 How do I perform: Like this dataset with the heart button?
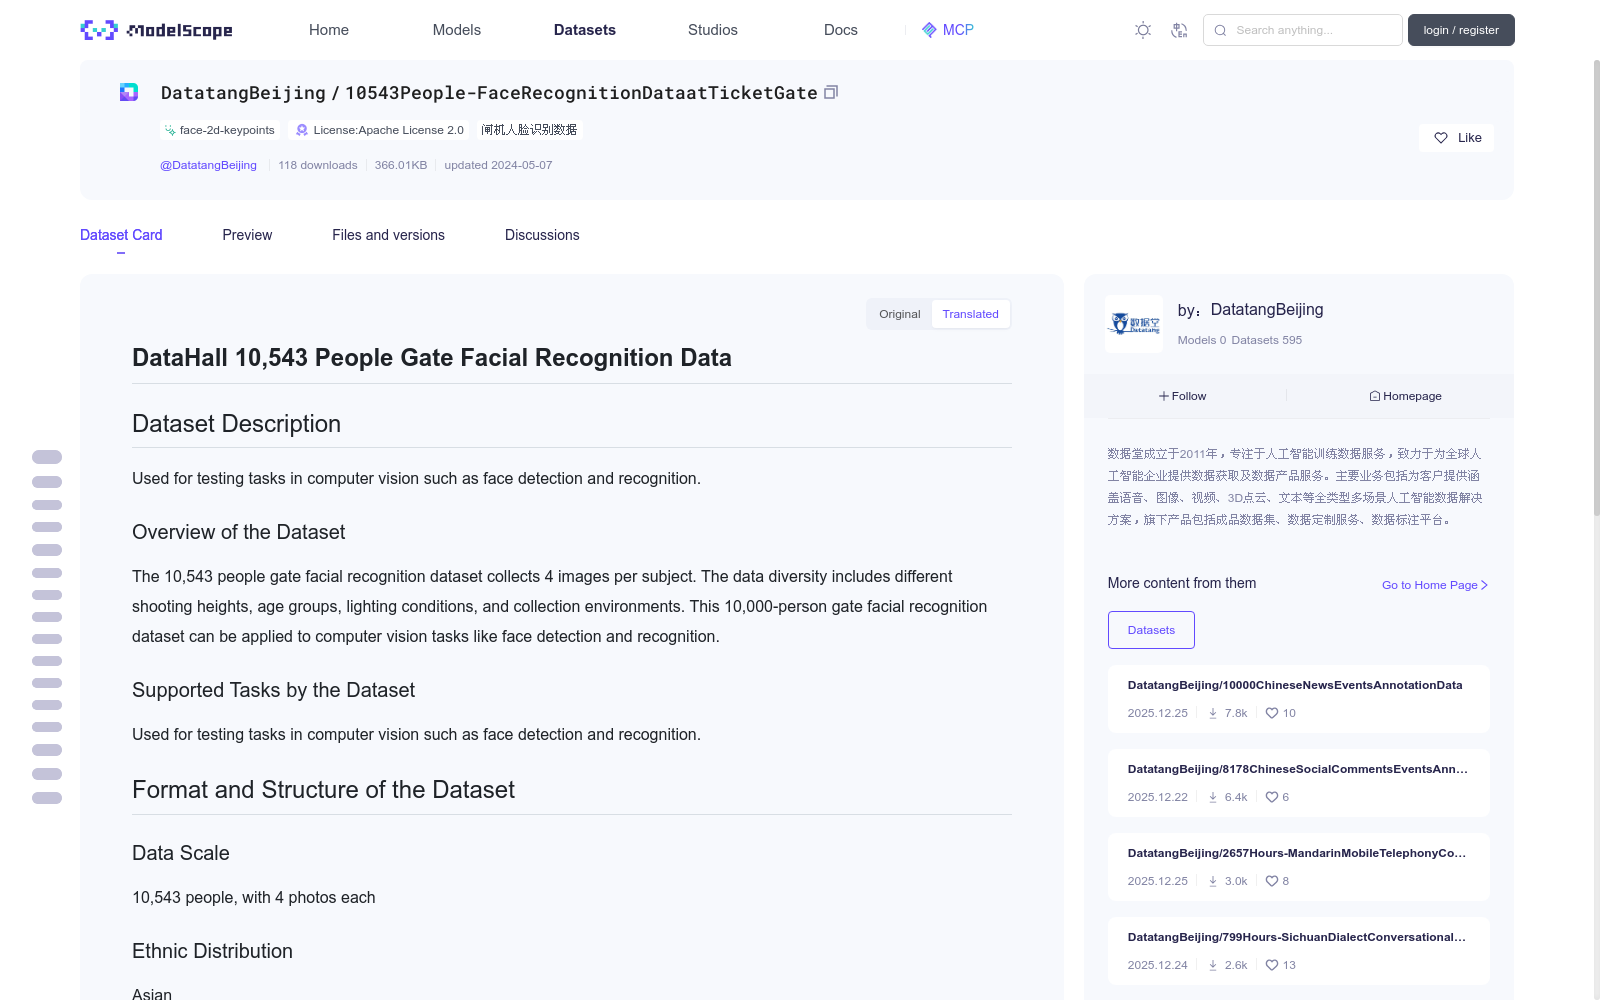coord(1456,138)
